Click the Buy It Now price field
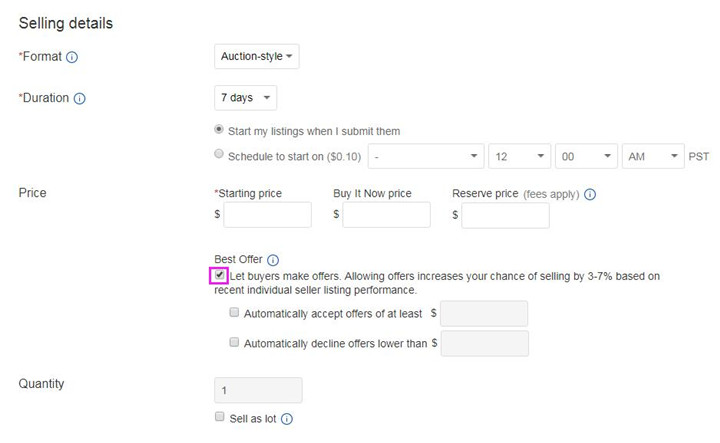The width and height of the screenshot is (720, 443). coord(386,214)
